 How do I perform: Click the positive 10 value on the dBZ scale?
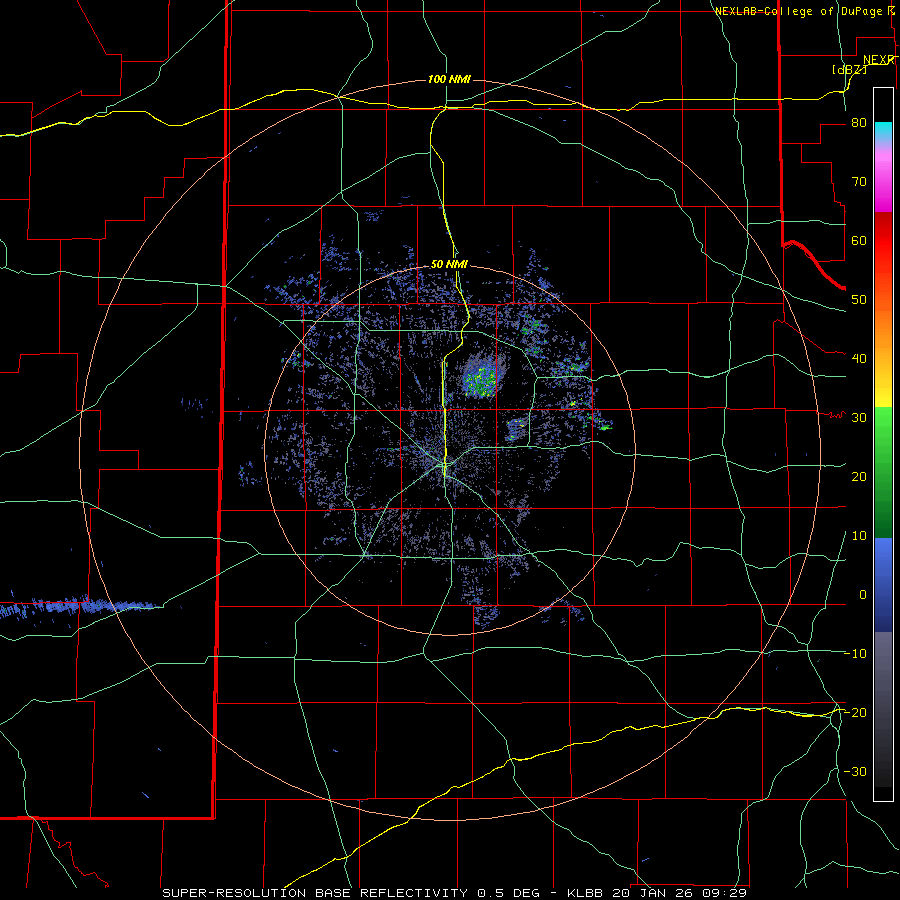[859, 536]
